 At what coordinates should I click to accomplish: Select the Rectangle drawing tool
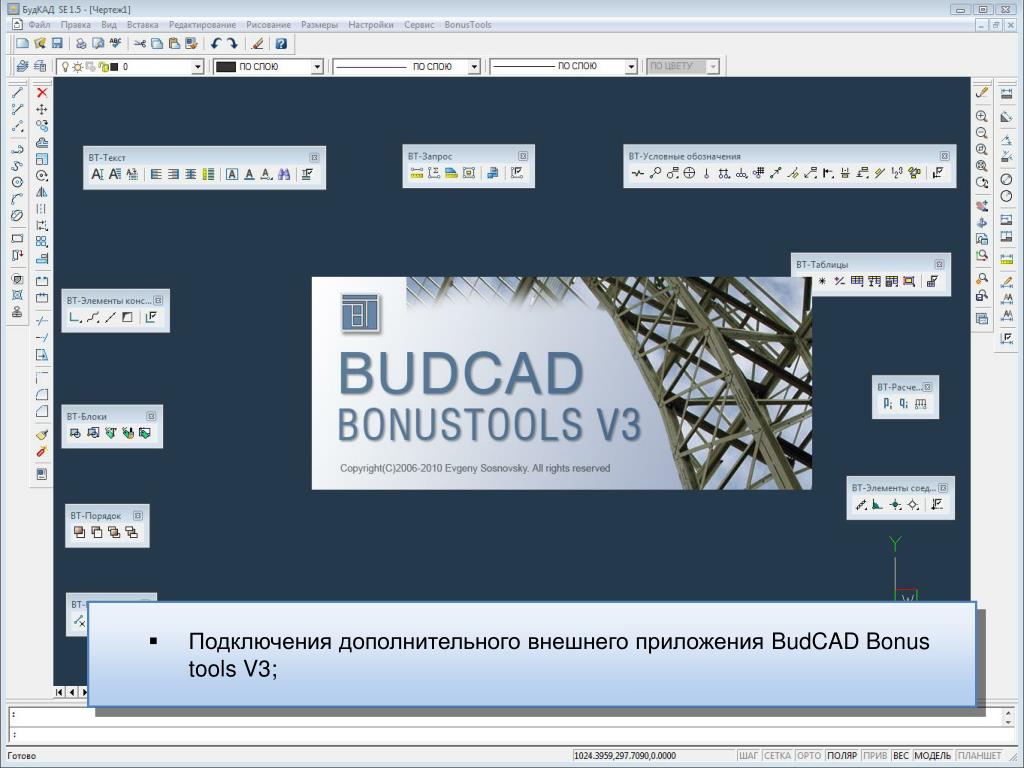(x=18, y=238)
